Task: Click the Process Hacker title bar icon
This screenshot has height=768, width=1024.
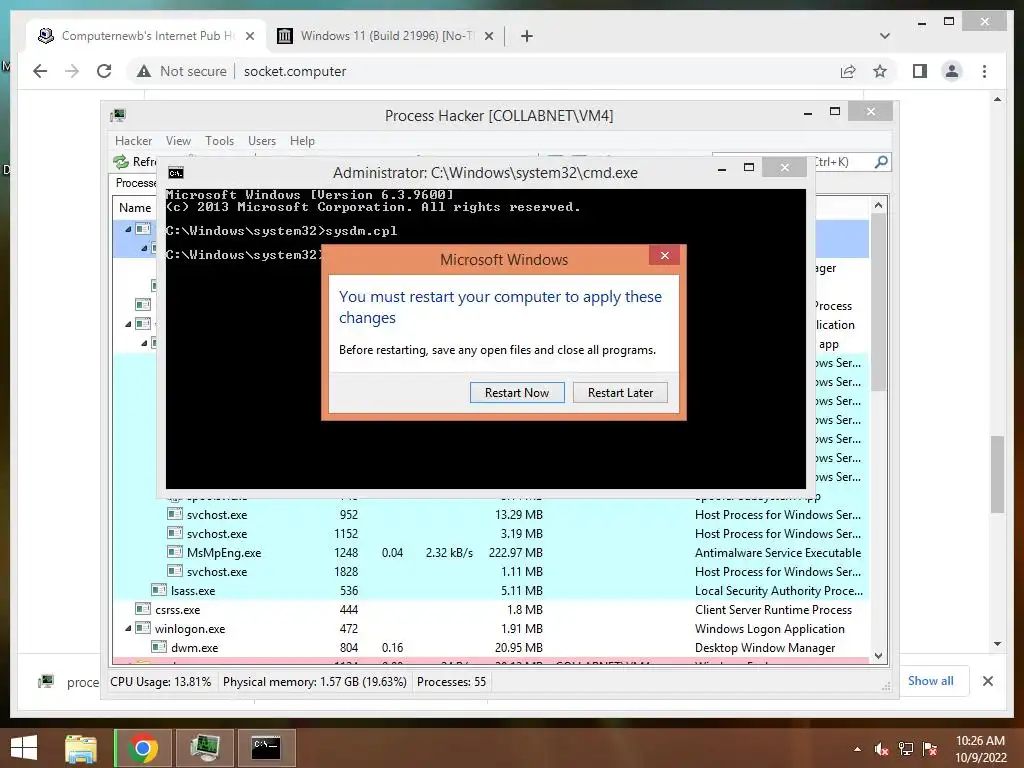Action: pyautogui.click(x=118, y=116)
